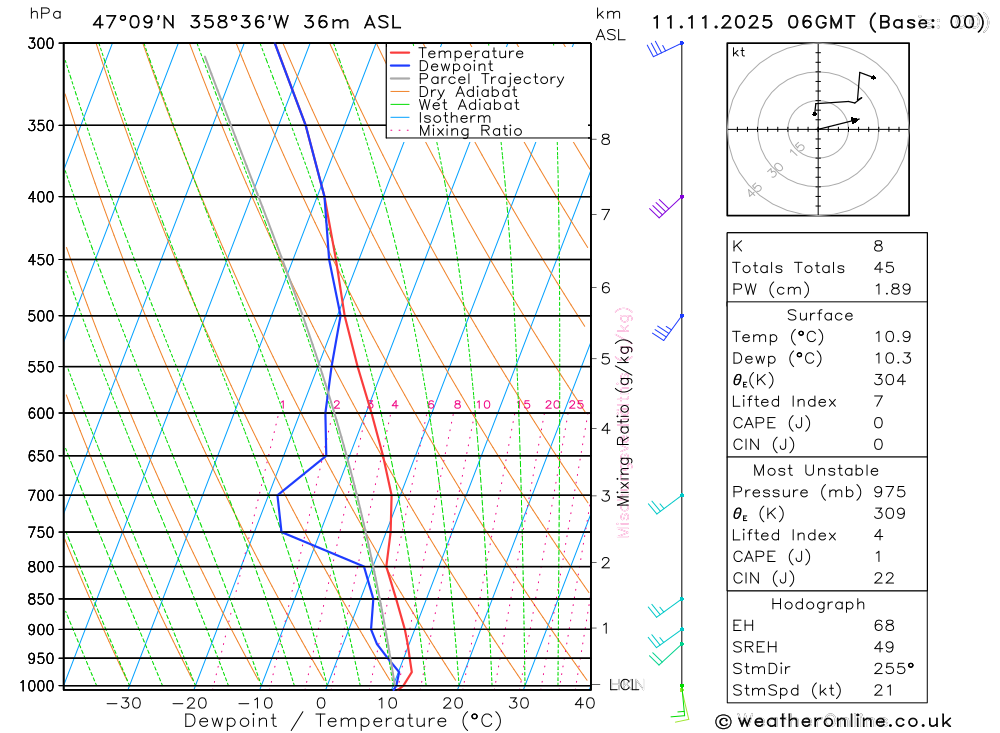Click the 1000 pressure level label
This screenshot has width=1000, height=733.
tap(37, 686)
